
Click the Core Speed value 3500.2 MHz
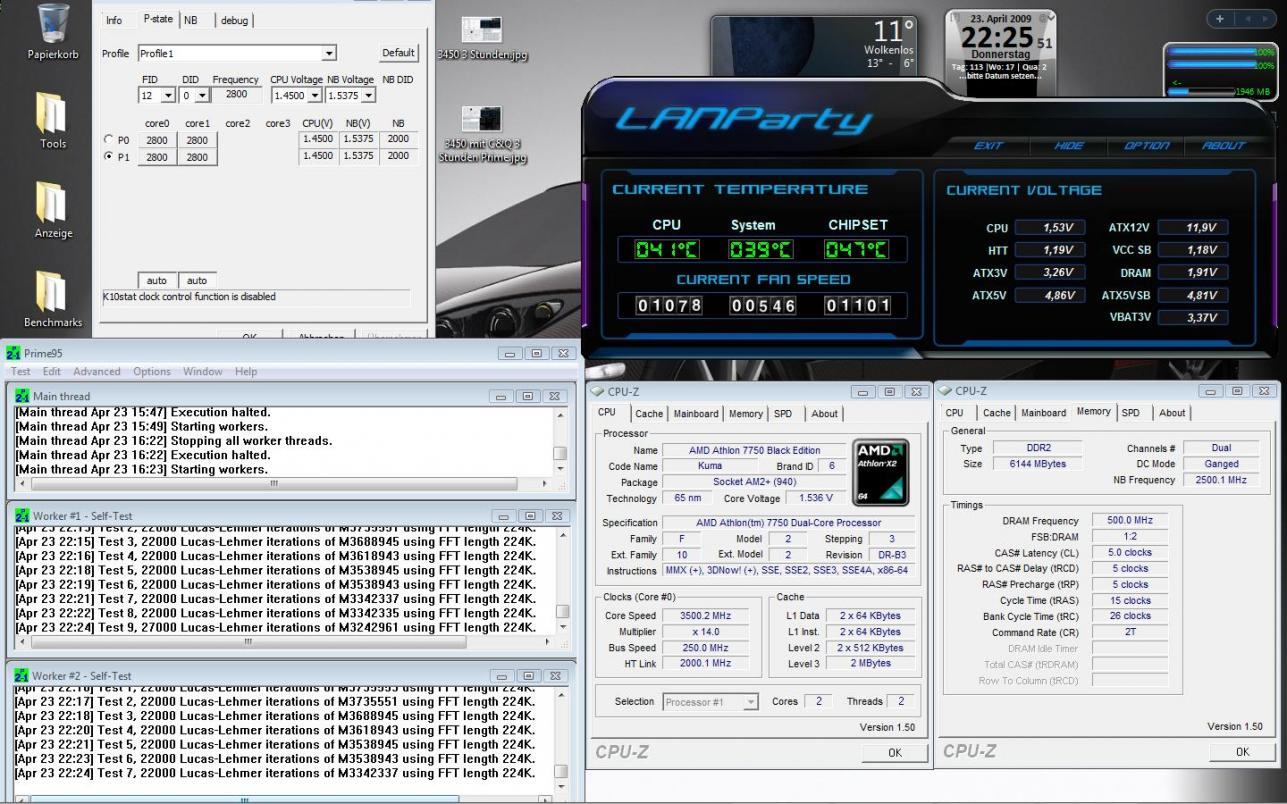(x=706, y=616)
